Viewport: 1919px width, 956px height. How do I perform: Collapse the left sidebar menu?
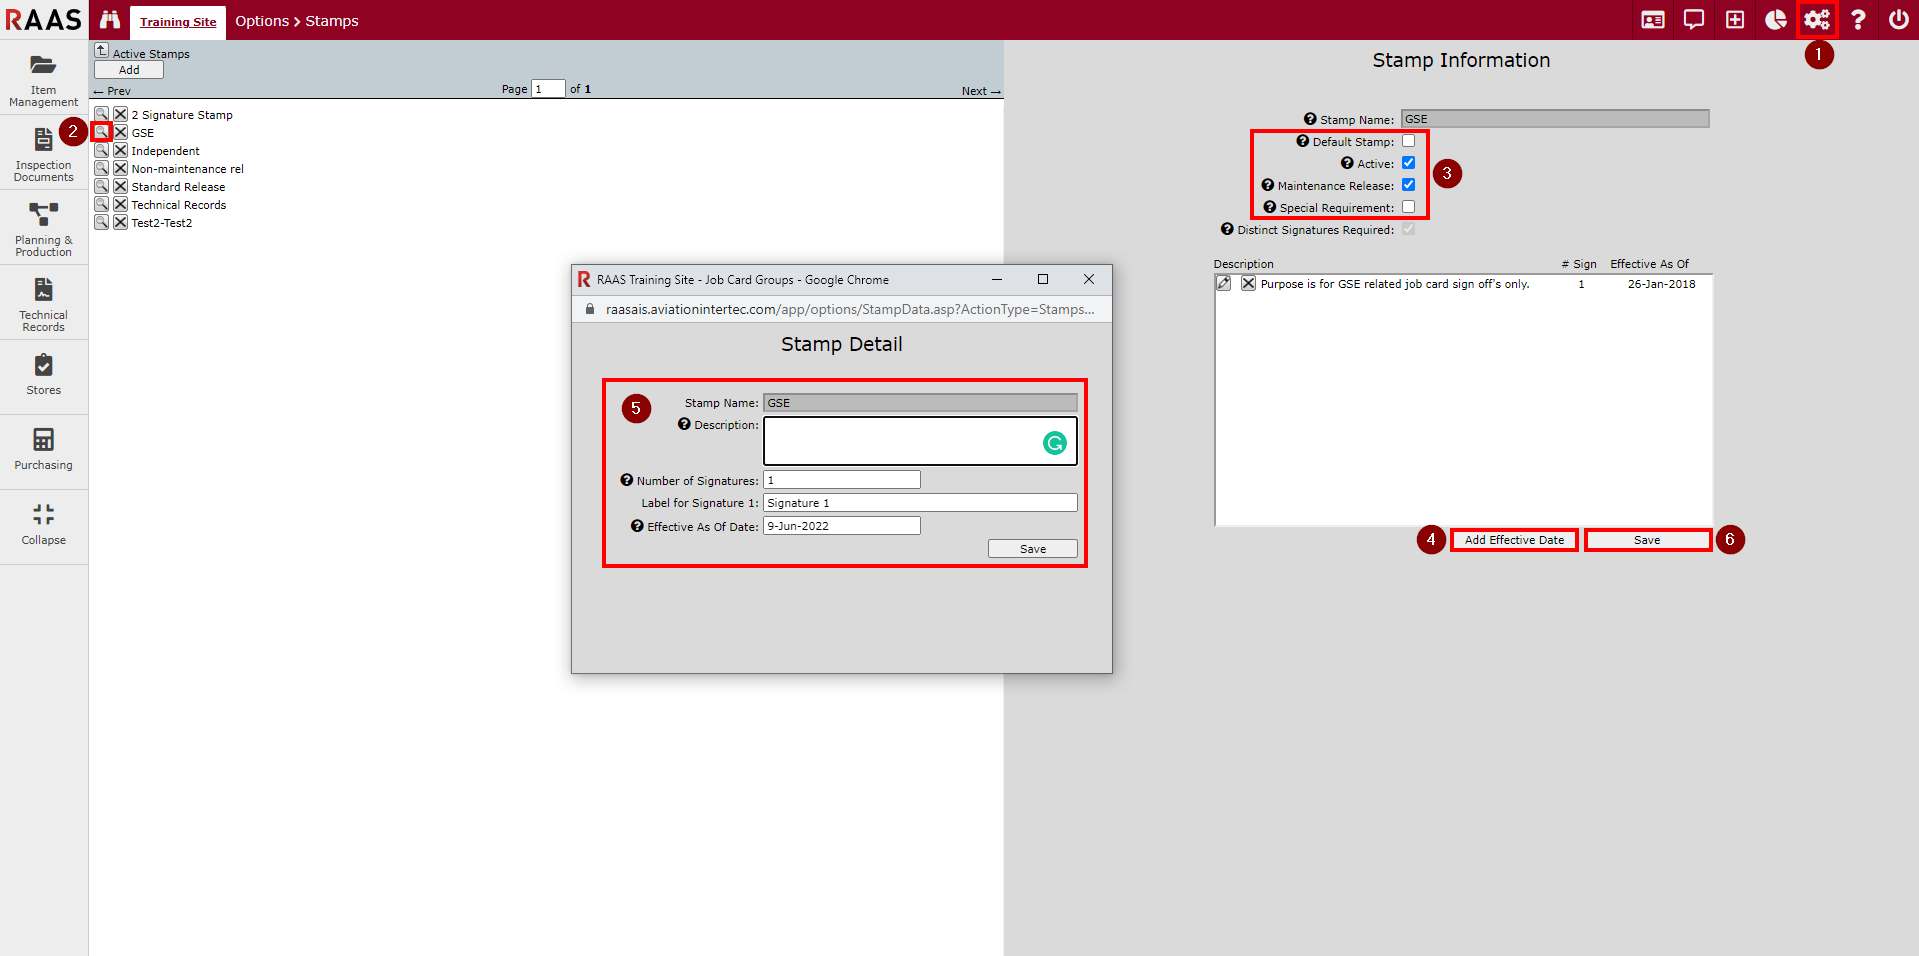[x=43, y=524]
